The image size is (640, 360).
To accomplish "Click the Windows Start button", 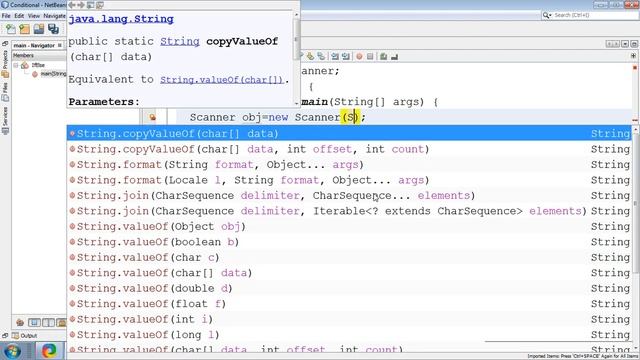I will 13,351.
